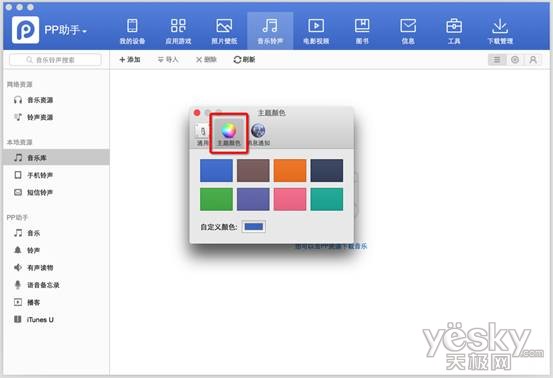Click the PP助手 logo icon
Viewport: 553px width, 378px height.
point(25,30)
